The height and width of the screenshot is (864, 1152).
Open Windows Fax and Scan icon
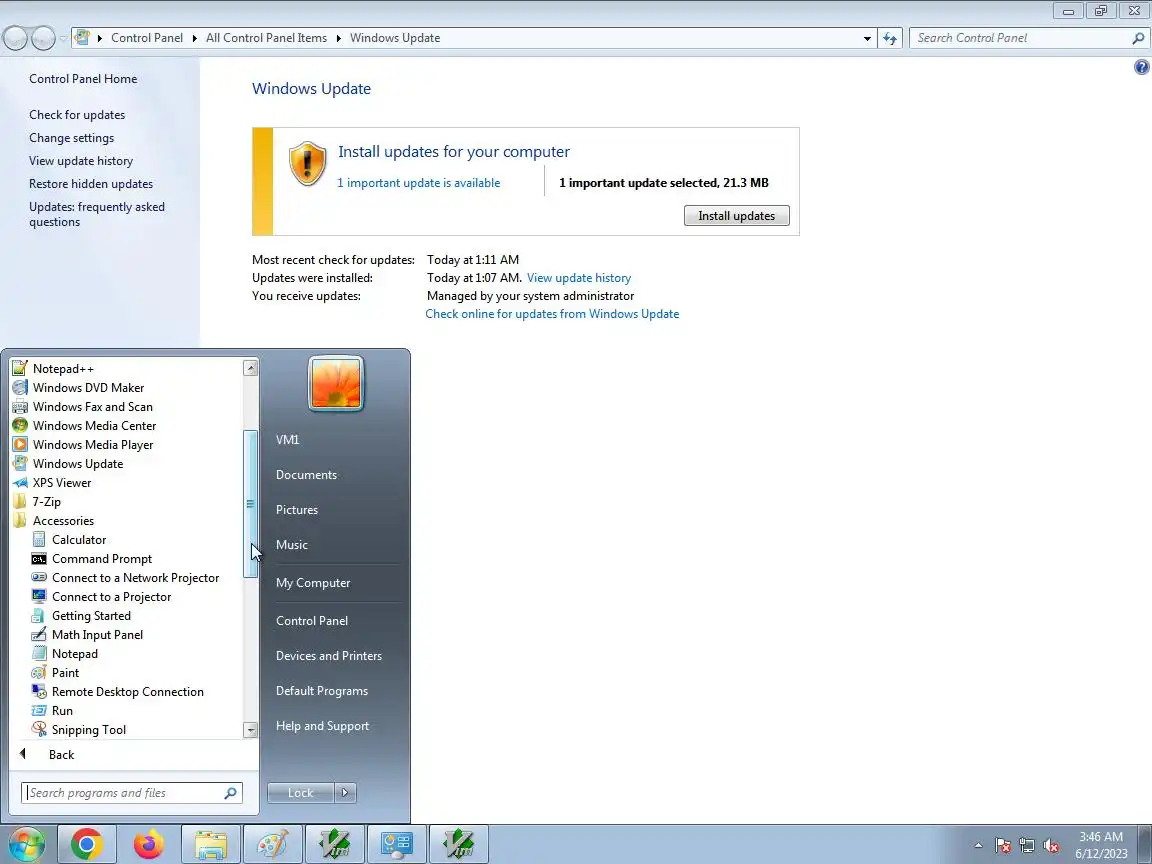click(x=20, y=407)
